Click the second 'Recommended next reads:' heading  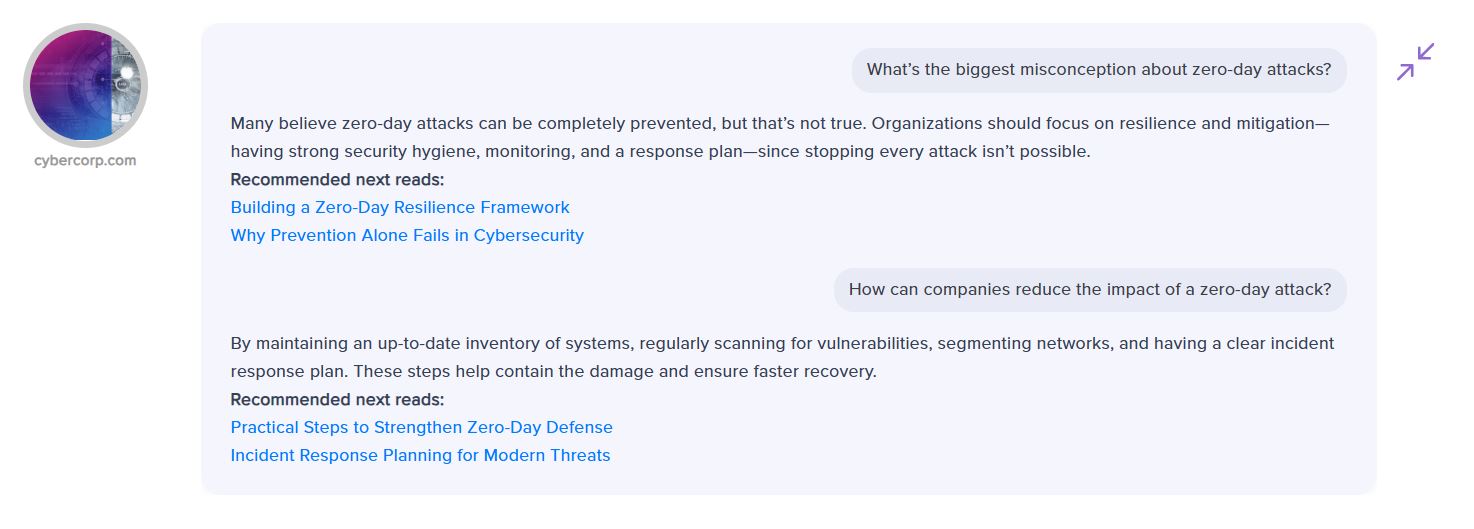[x=337, y=399]
